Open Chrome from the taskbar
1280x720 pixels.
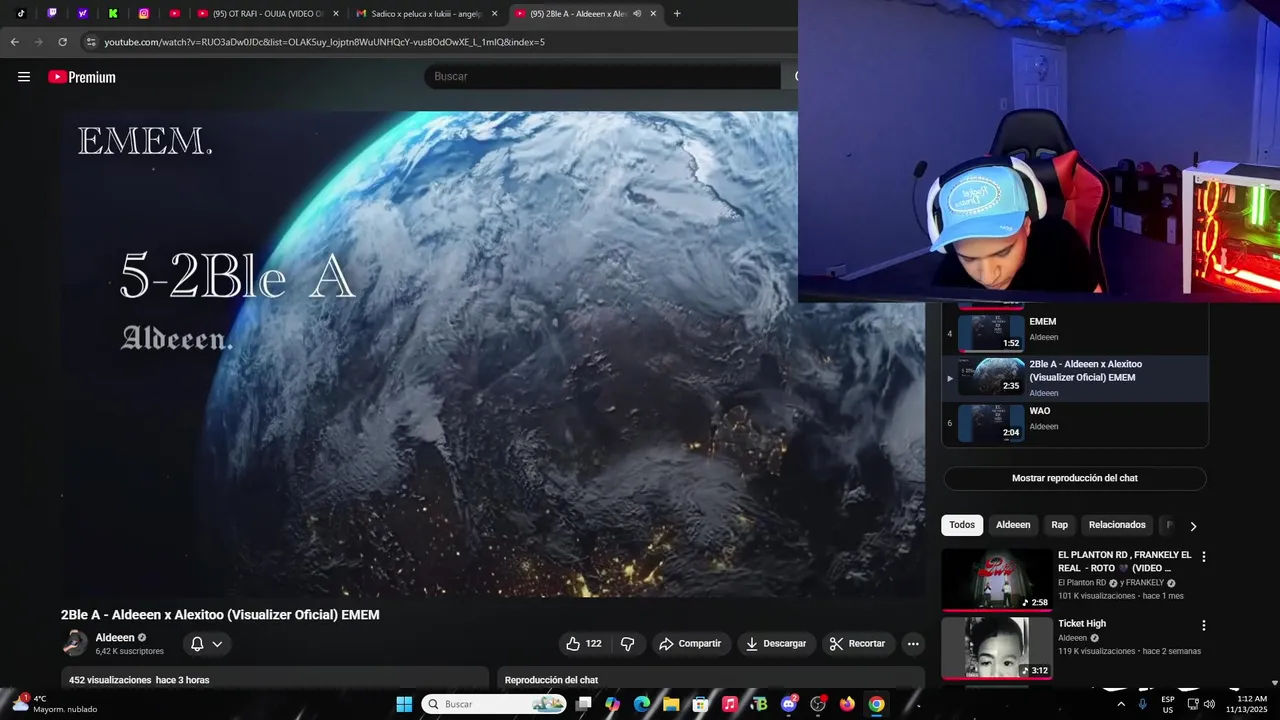pos(876,704)
